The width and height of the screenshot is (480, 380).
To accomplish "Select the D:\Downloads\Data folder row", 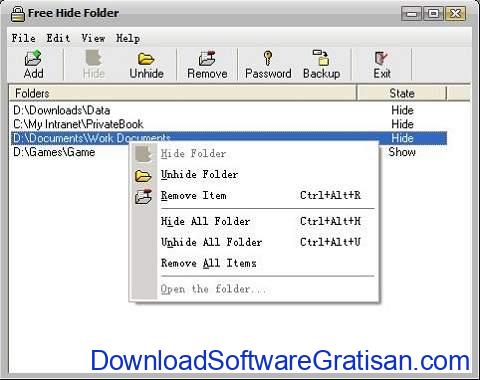I will click(229, 110).
